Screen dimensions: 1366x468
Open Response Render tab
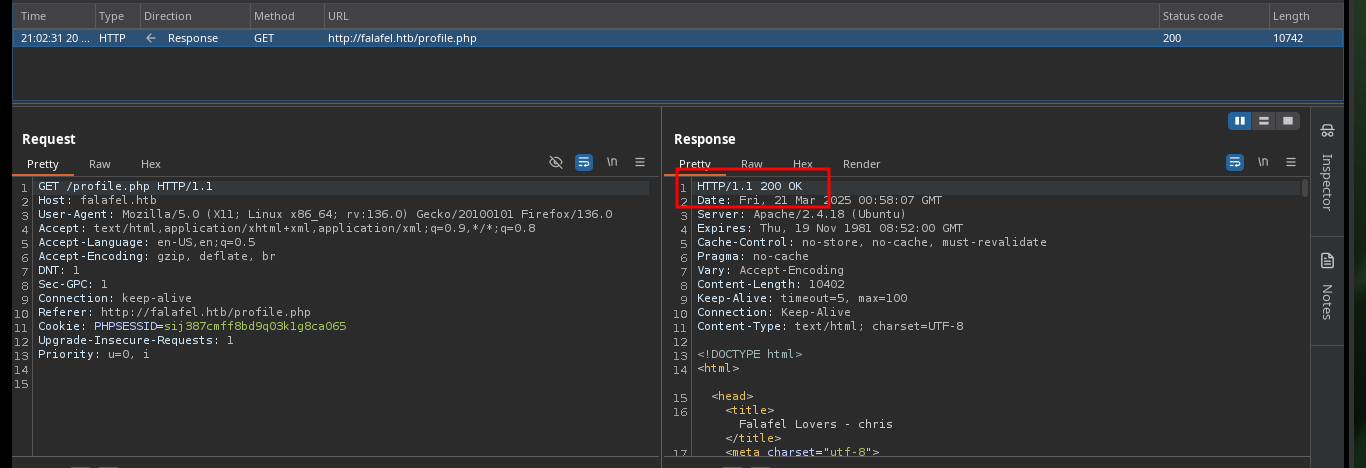coord(862,164)
